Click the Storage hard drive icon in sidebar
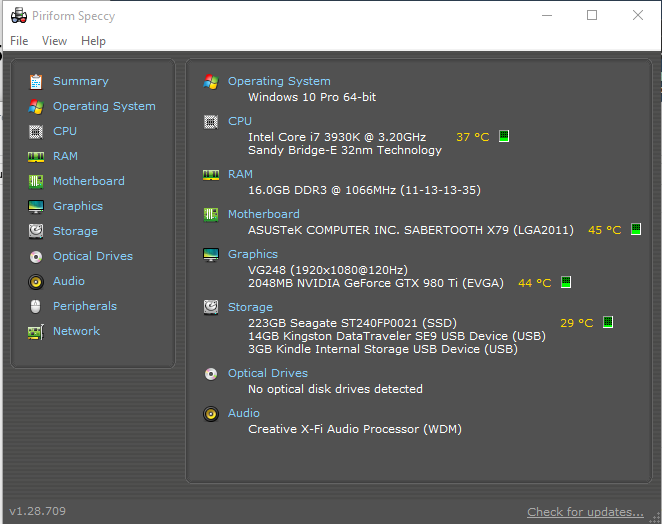 [36, 231]
